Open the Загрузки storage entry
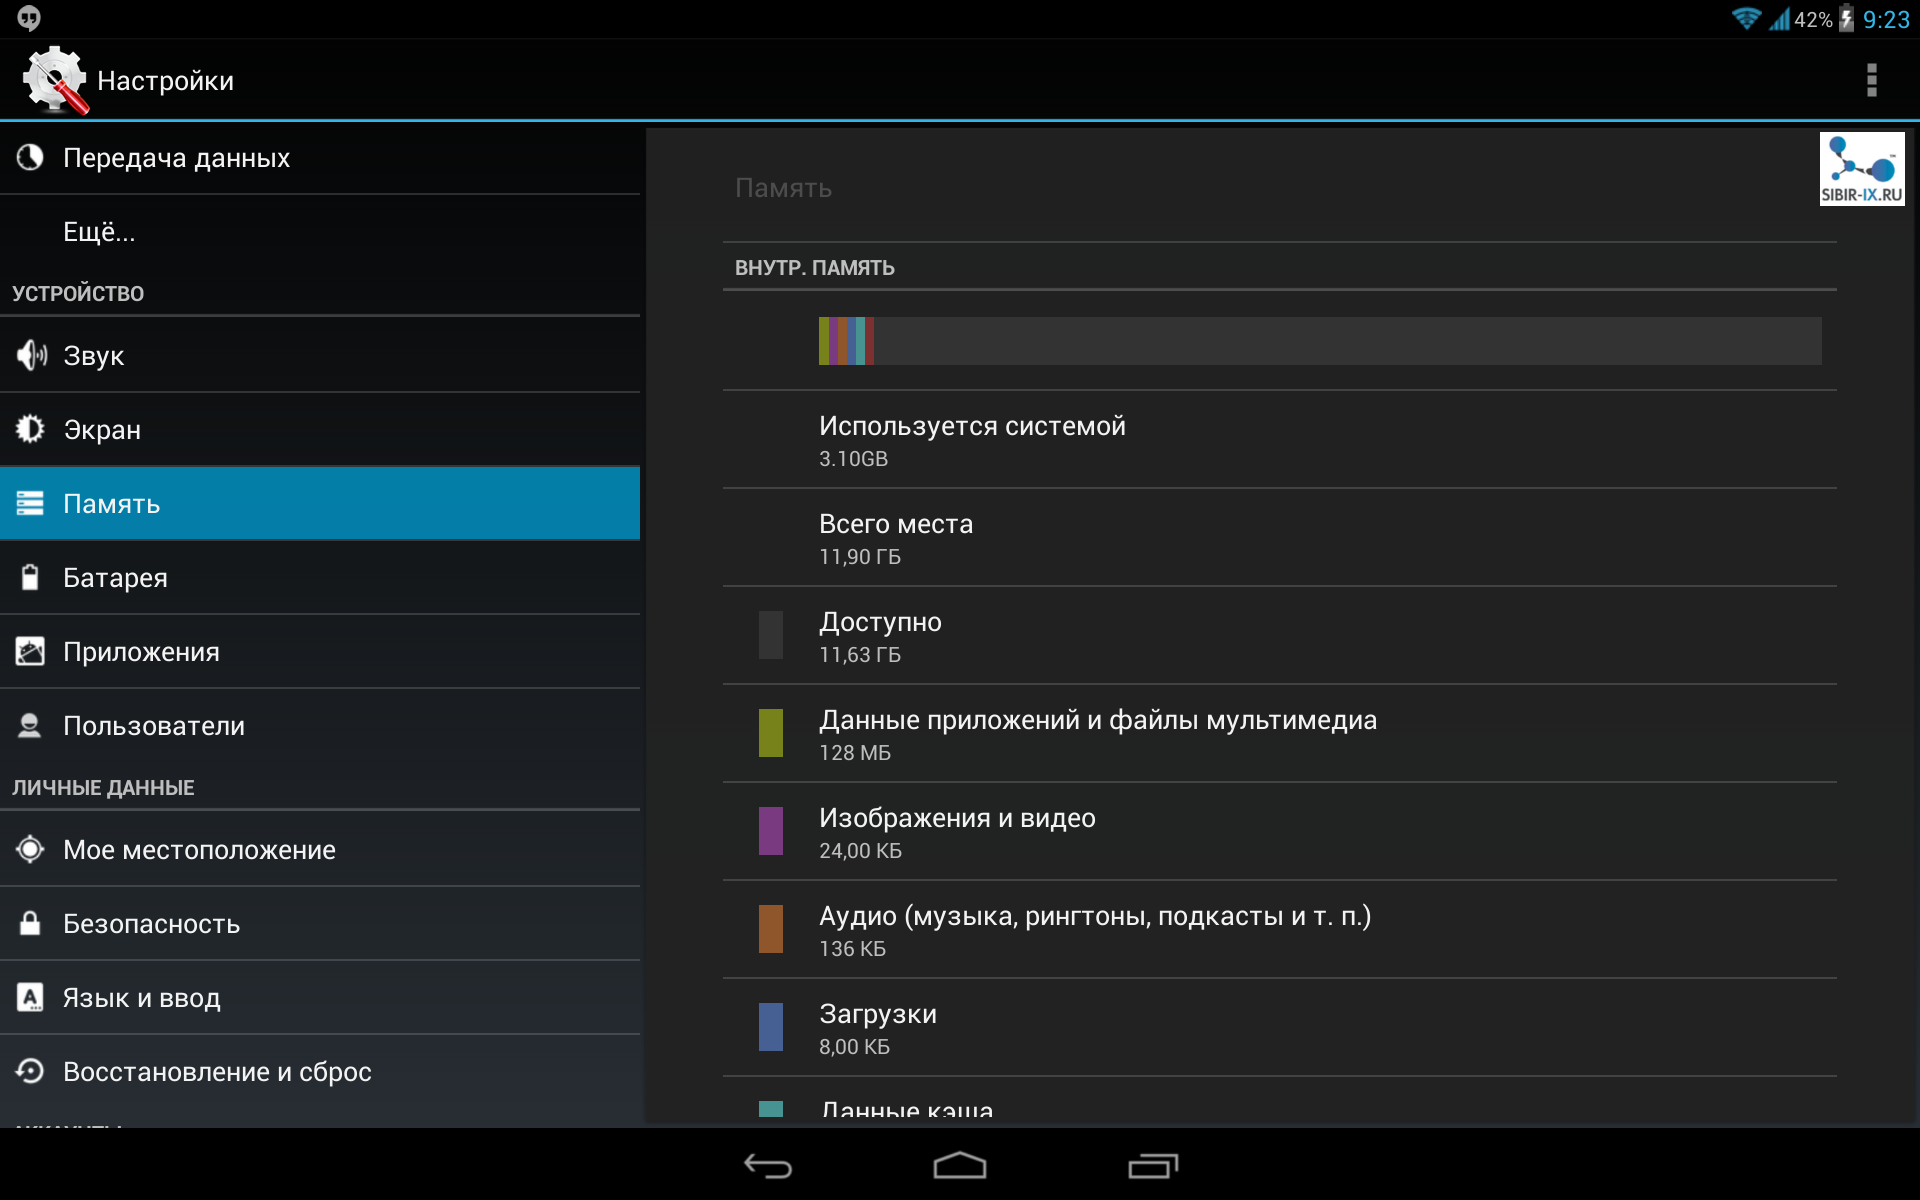This screenshot has width=1920, height=1200. [x=878, y=1028]
